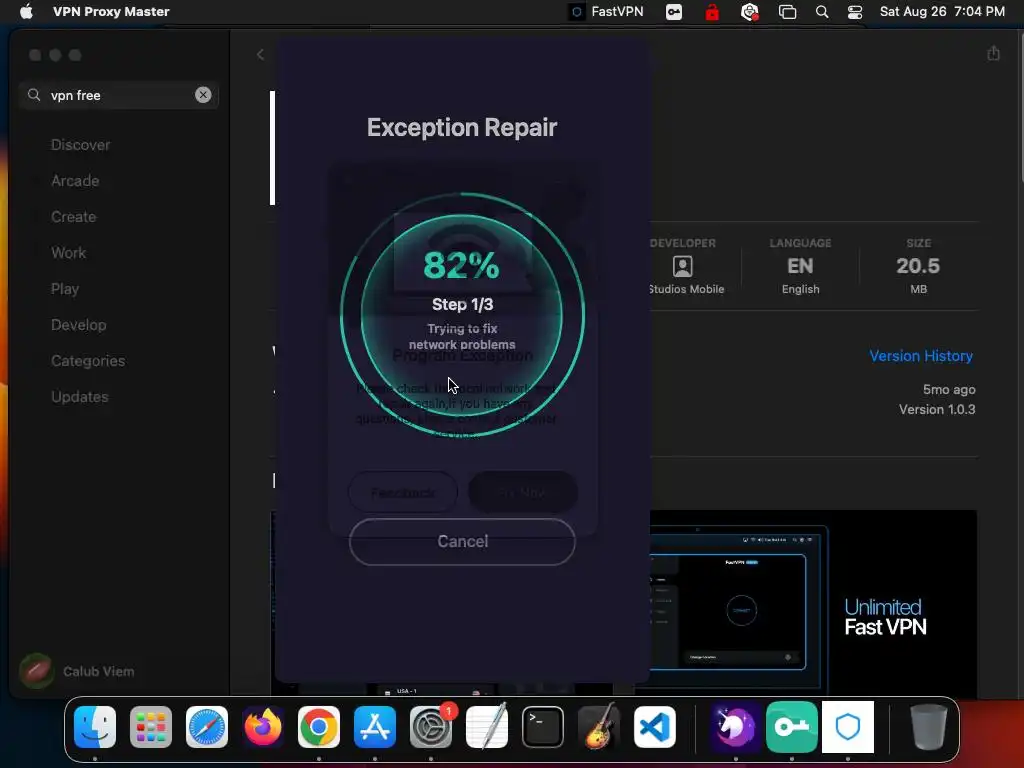Open Safari from the Dock
Image resolution: width=1024 pixels, height=768 pixels.
click(207, 727)
